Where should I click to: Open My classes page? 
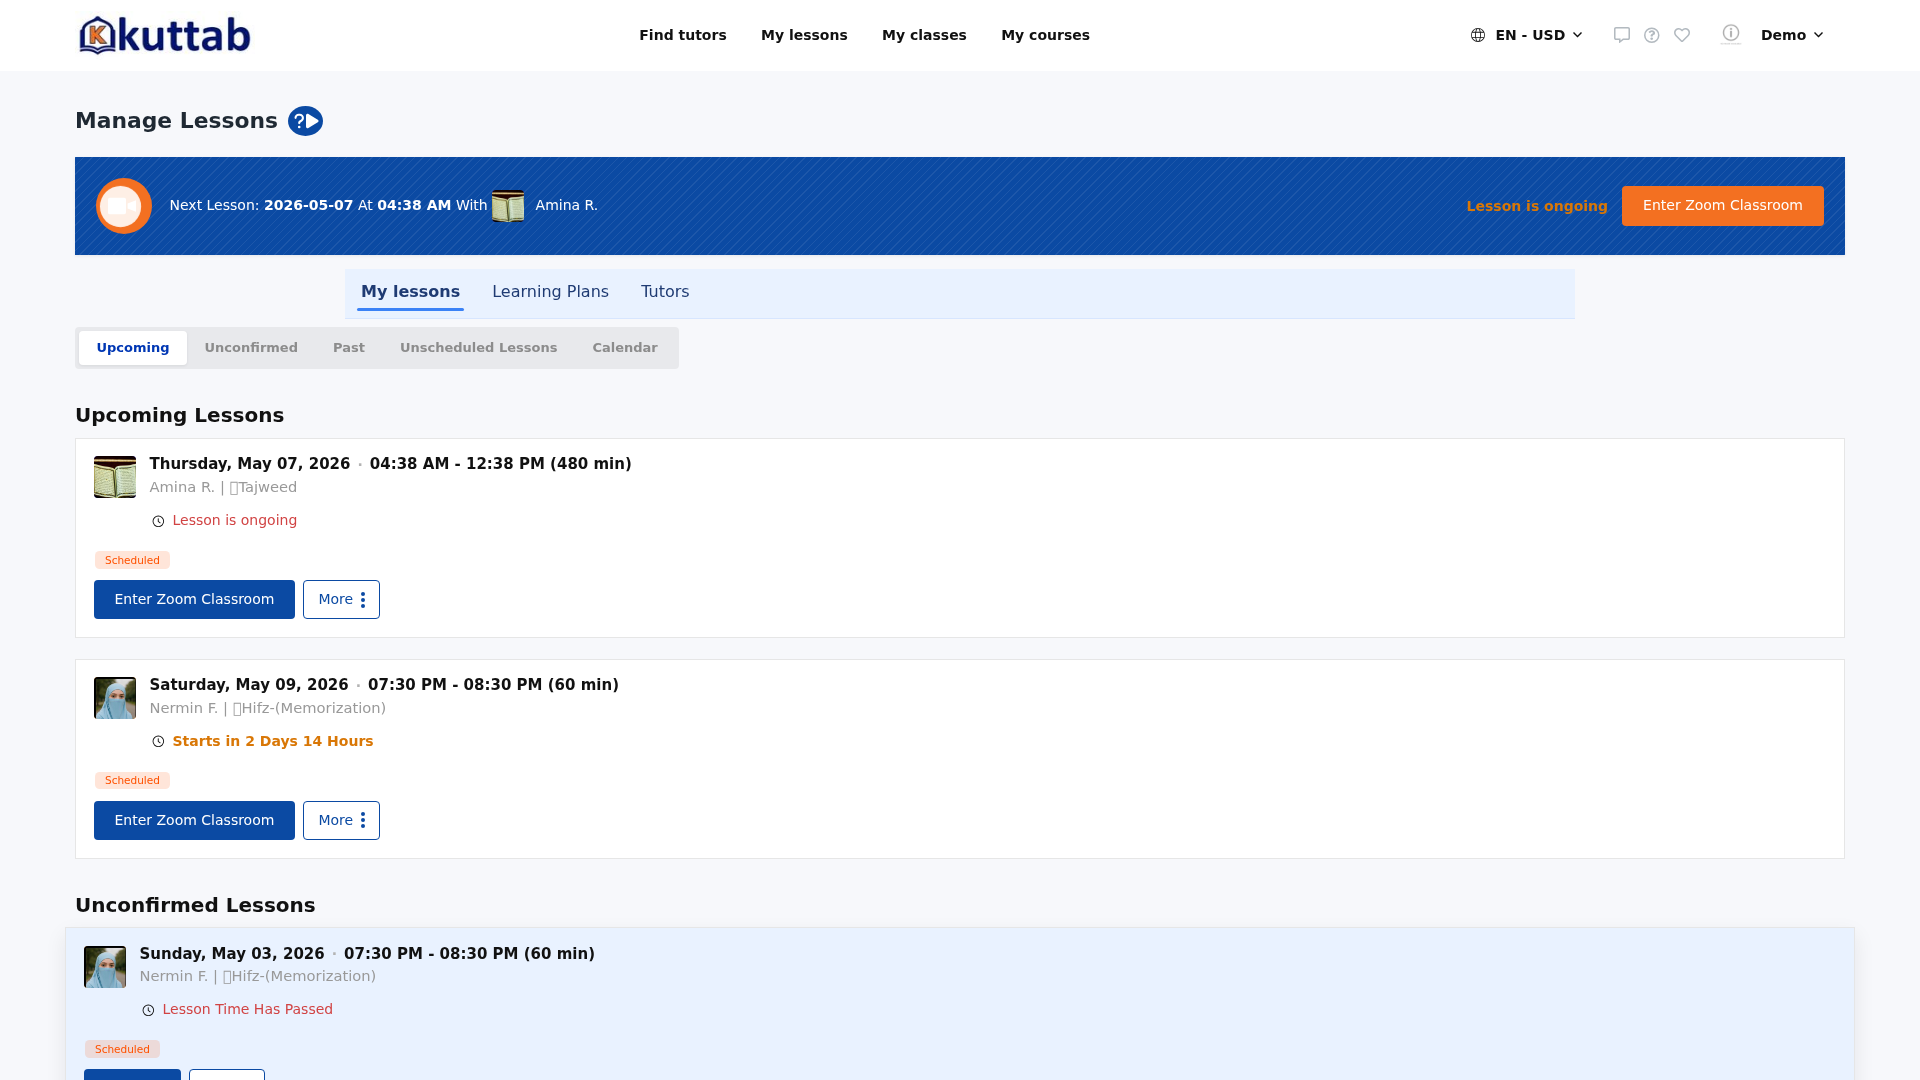924,35
